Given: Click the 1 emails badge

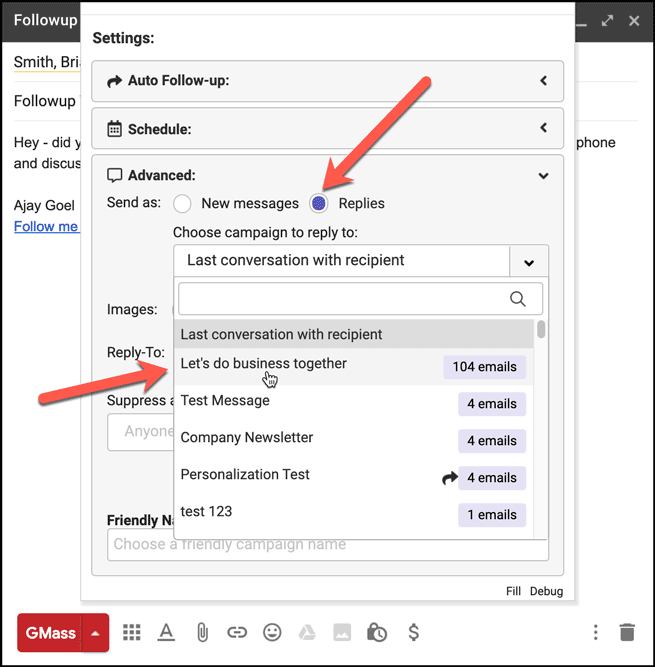Looking at the screenshot, I should tap(492, 515).
